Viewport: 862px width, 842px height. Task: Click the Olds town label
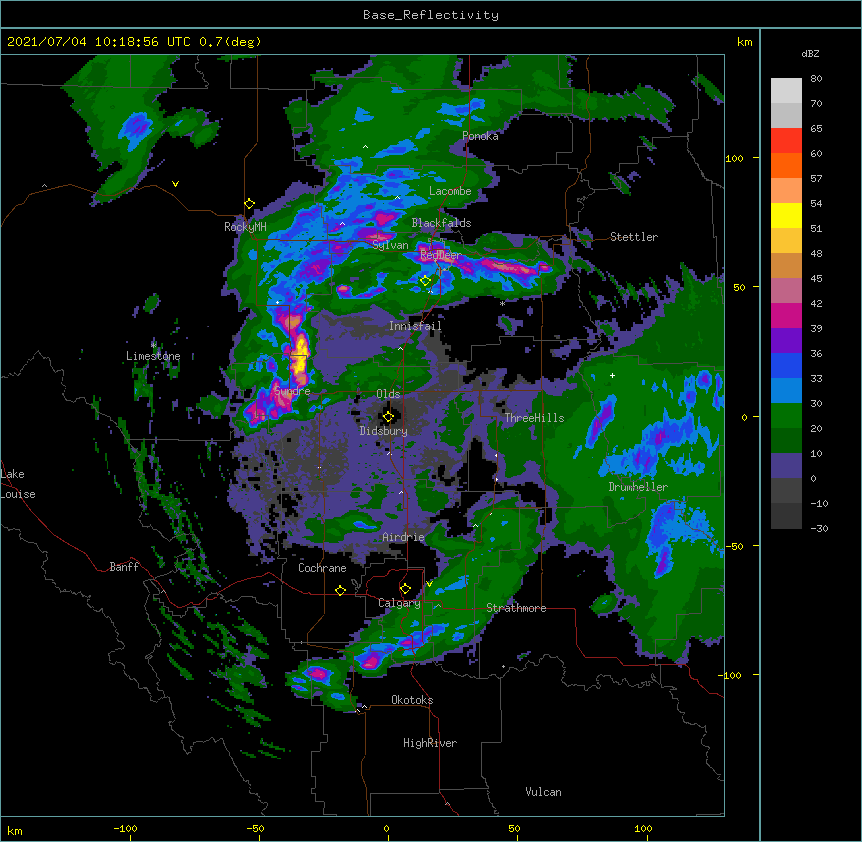tap(388, 394)
